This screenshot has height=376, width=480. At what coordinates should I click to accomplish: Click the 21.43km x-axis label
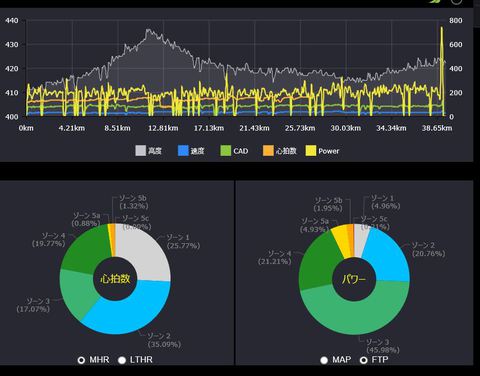coord(254,128)
